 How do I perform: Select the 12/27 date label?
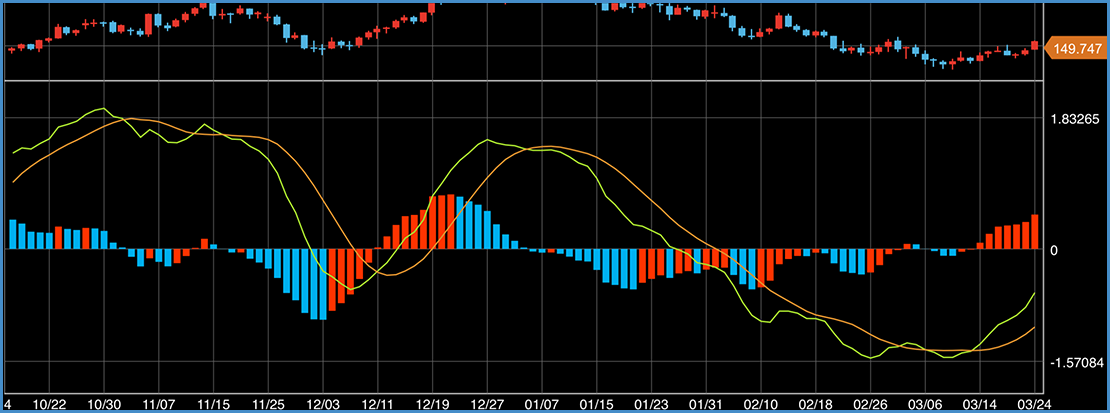pos(487,404)
